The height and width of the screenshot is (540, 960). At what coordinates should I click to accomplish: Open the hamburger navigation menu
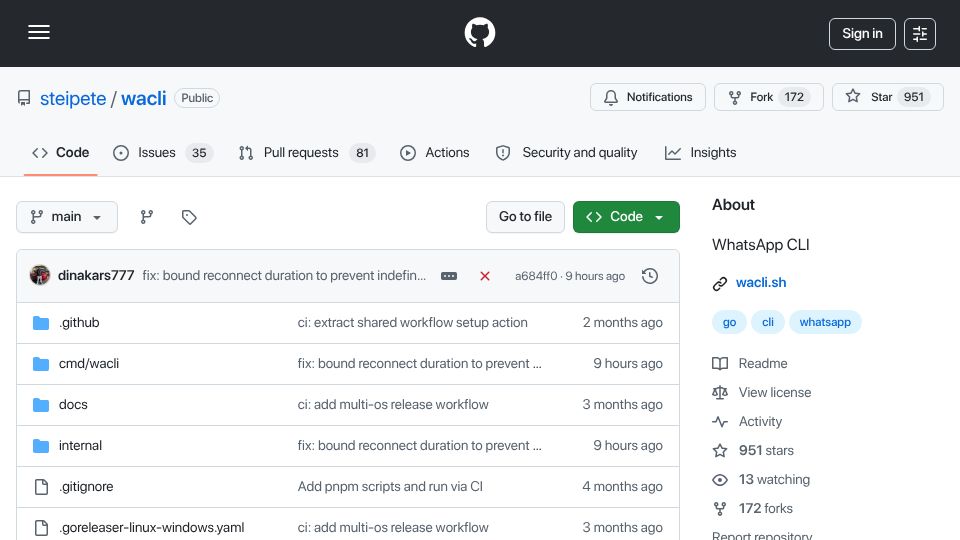tap(39, 32)
